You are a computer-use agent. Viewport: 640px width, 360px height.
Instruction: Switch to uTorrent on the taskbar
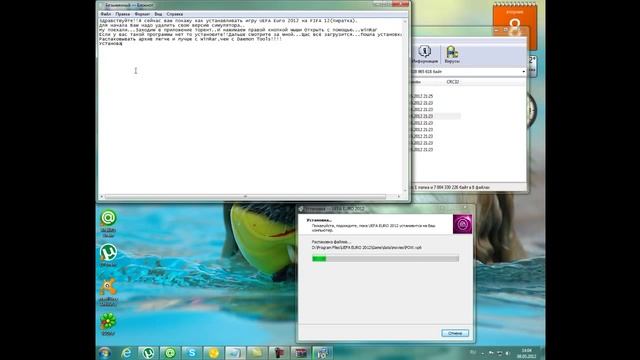(x=148, y=353)
